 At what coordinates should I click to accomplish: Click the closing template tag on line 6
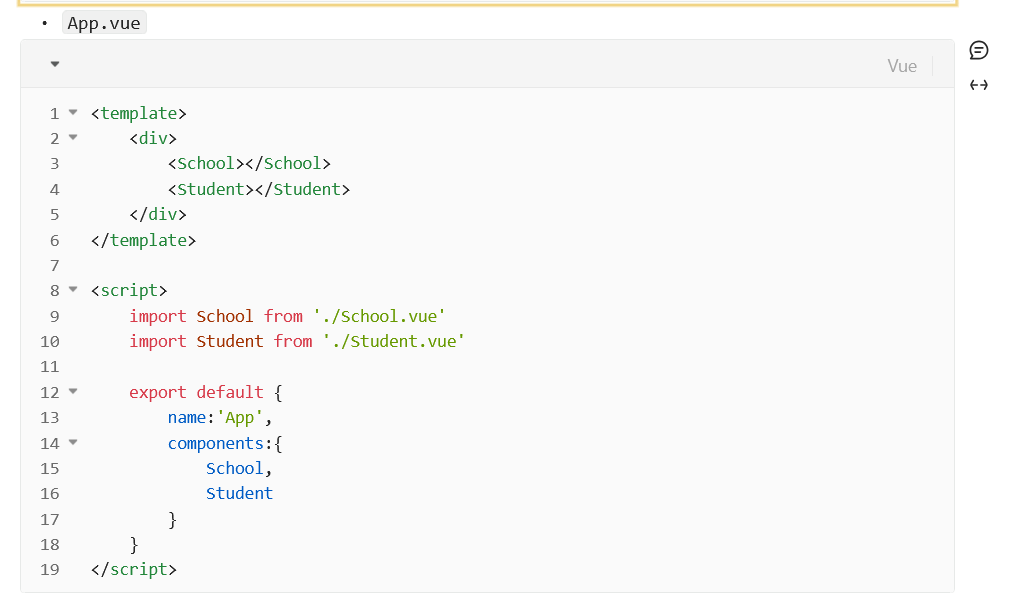pos(143,240)
